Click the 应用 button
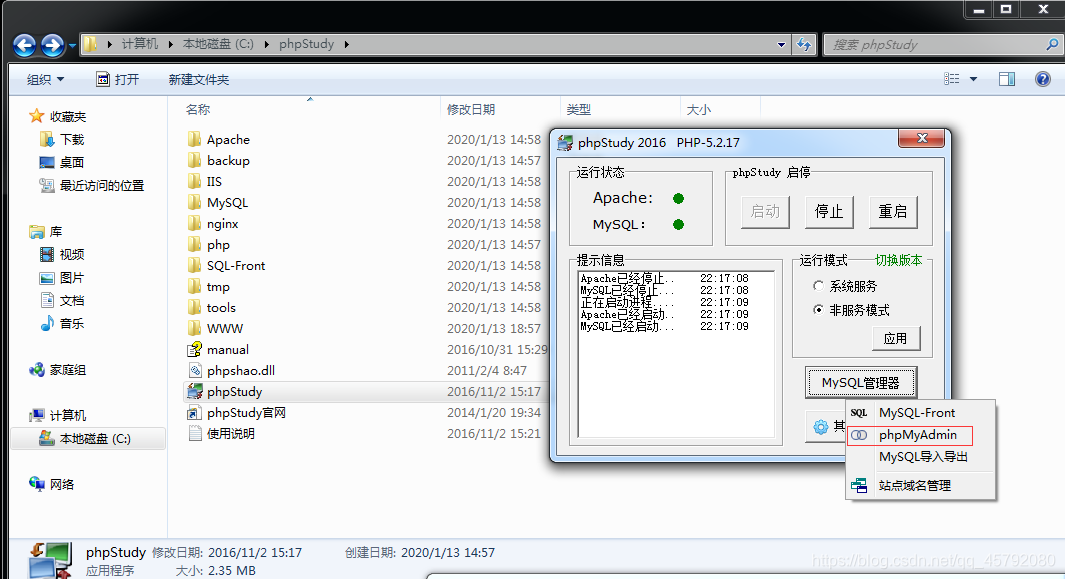This screenshot has width=1065, height=579. coord(895,338)
